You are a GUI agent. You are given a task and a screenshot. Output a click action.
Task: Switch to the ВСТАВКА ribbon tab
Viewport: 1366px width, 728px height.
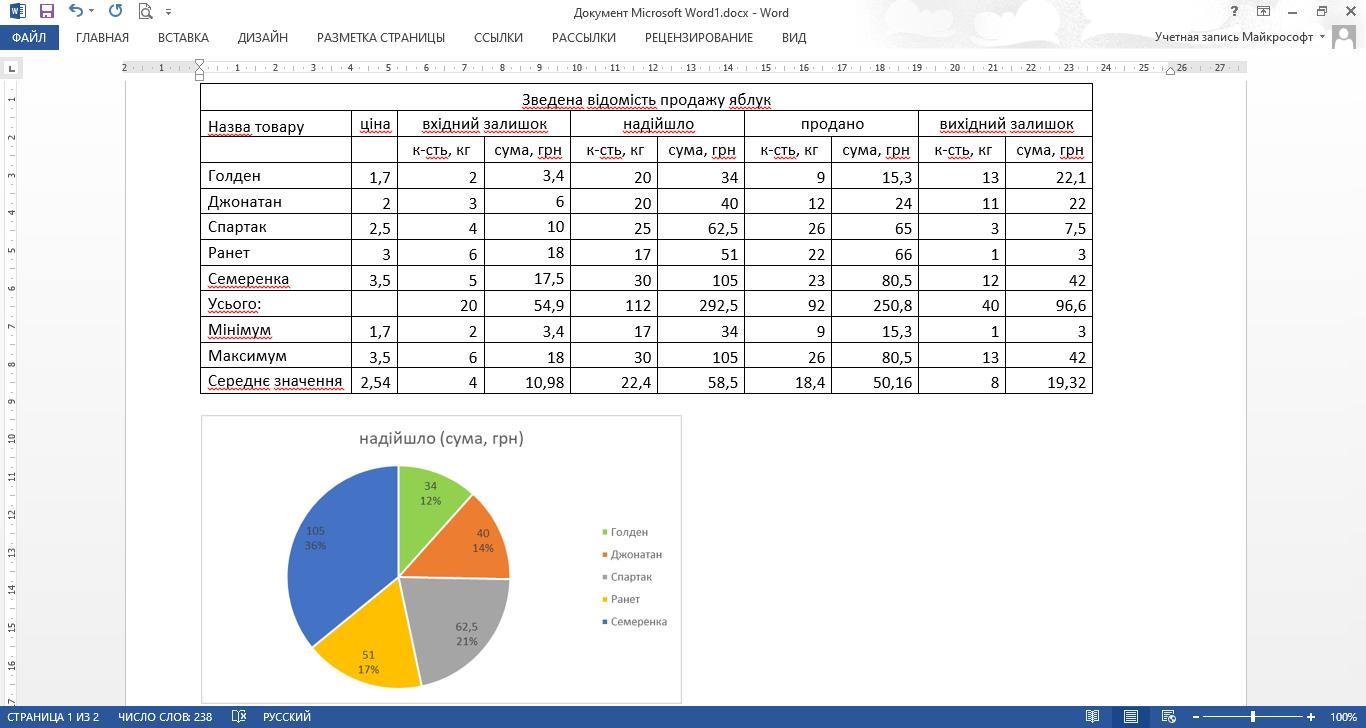pyautogui.click(x=183, y=37)
